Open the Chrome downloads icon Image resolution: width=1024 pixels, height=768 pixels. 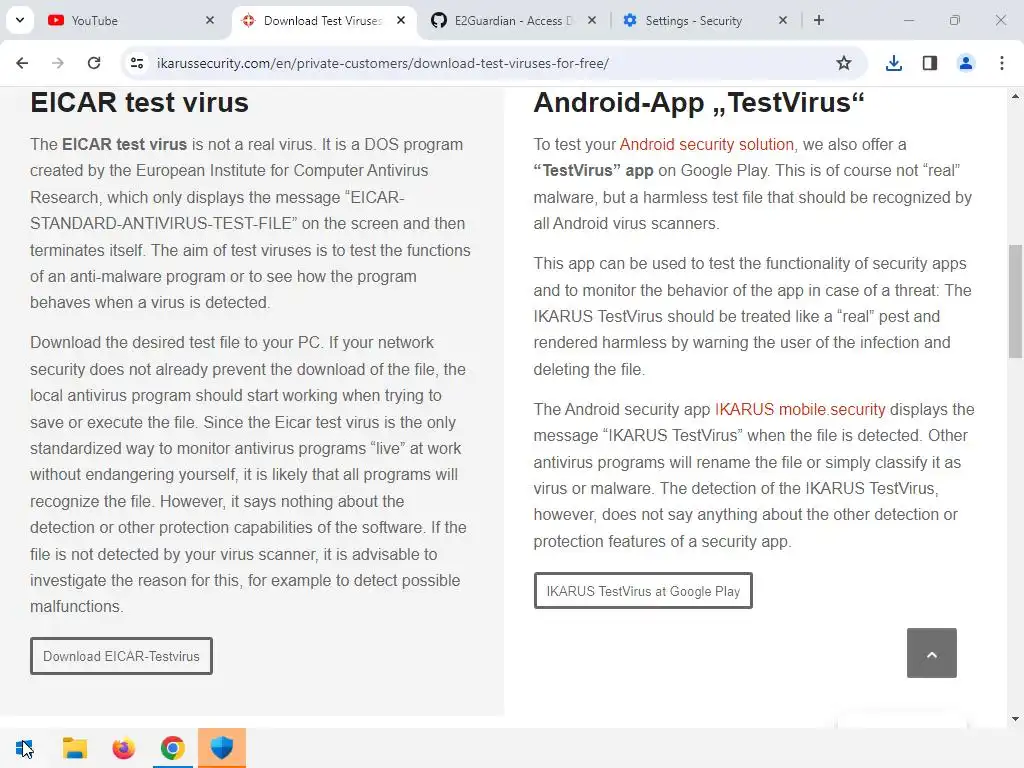click(x=894, y=63)
